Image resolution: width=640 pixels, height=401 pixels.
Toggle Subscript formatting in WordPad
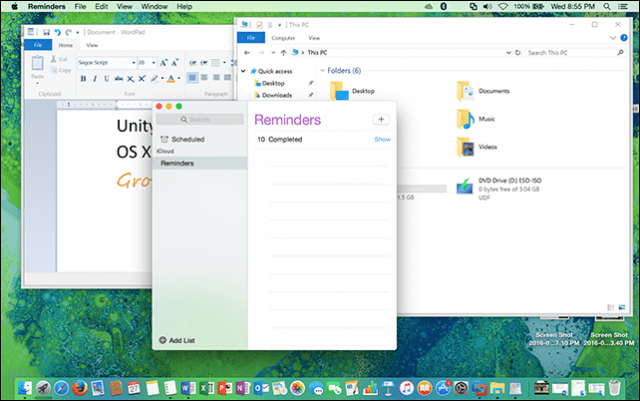(130, 78)
